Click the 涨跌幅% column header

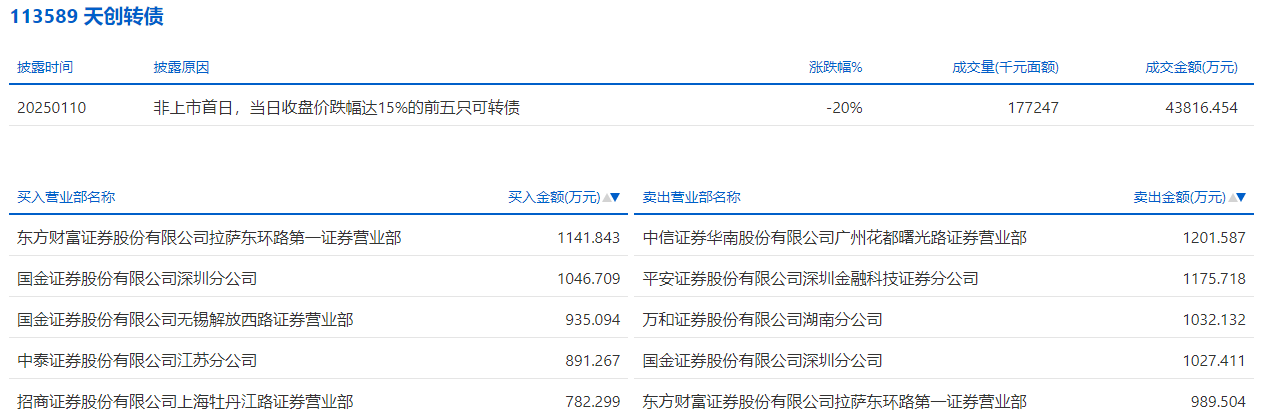coord(835,68)
